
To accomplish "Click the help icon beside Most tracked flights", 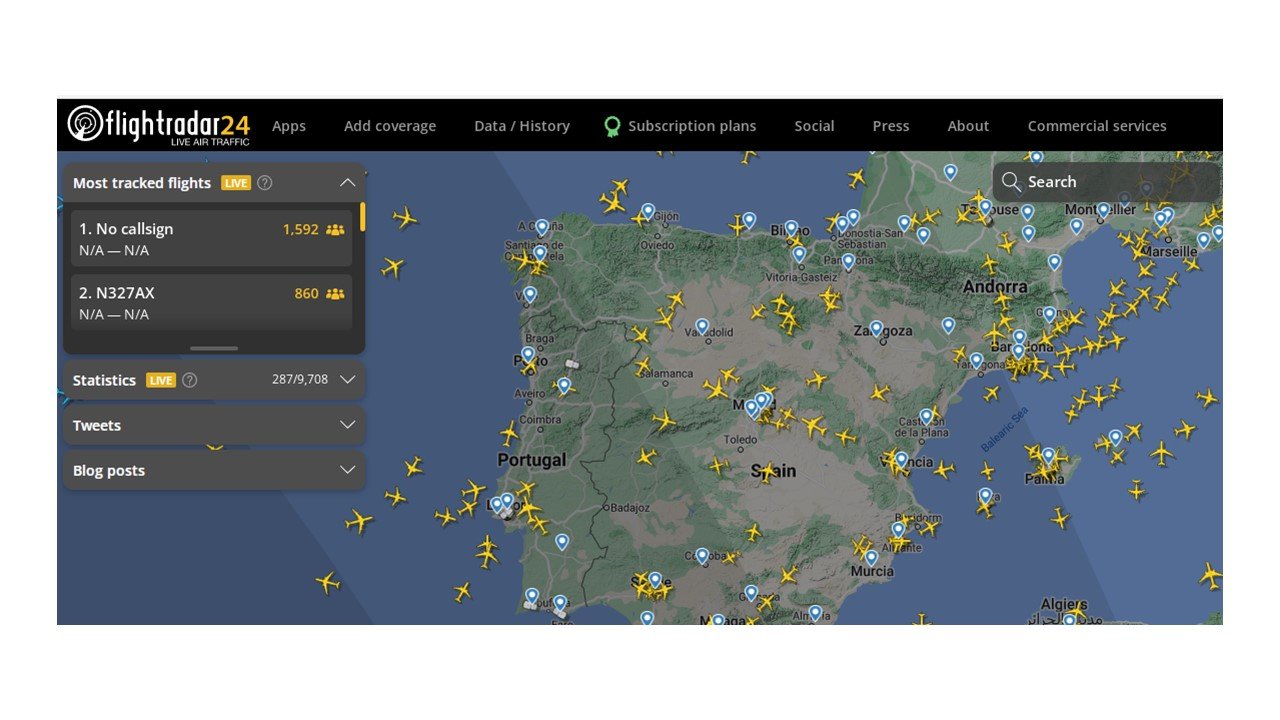I will pyautogui.click(x=264, y=183).
